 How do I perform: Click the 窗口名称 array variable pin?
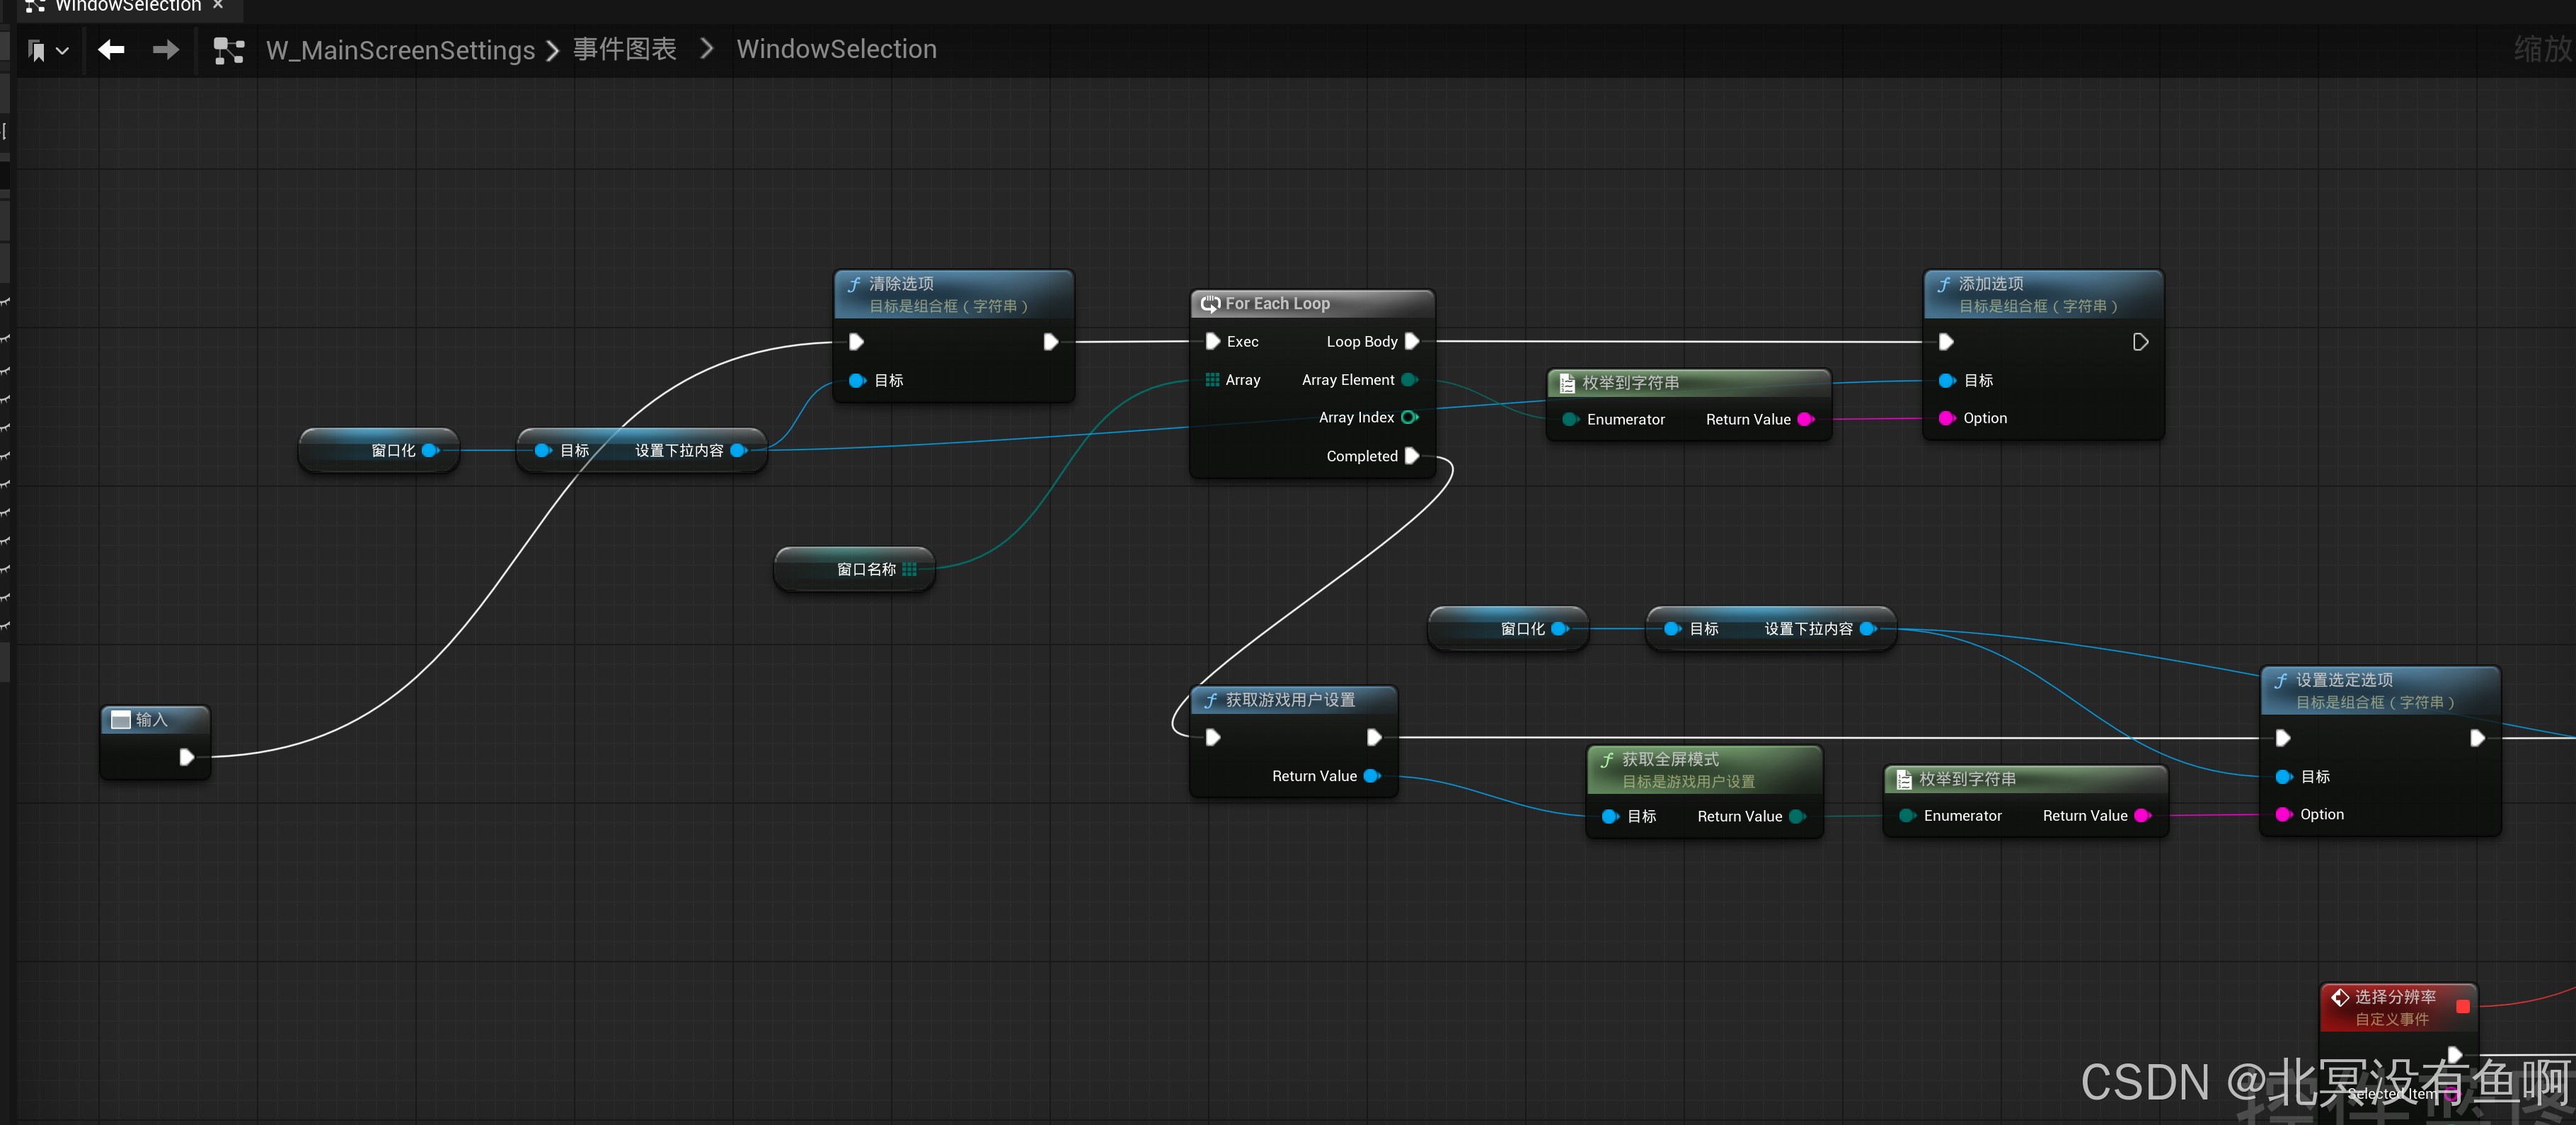(x=909, y=569)
